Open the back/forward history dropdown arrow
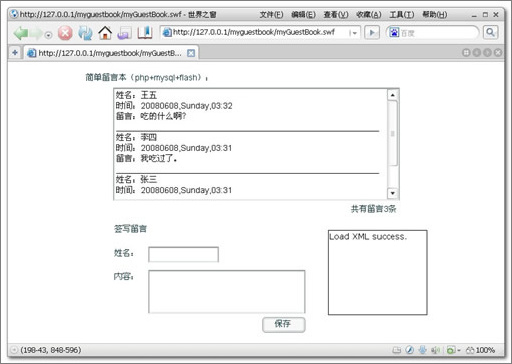This screenshot has height=364, width=512. point(49,35)
